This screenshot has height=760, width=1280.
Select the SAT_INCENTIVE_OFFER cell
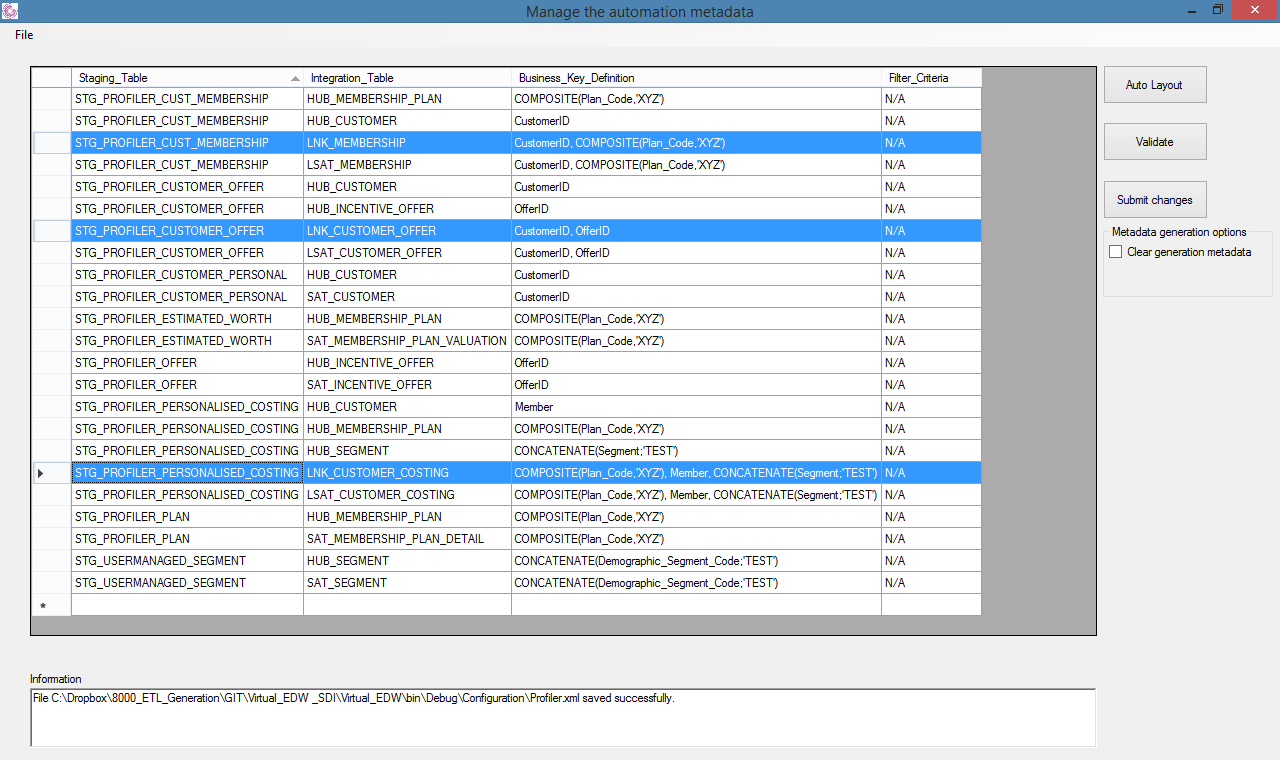407,385
